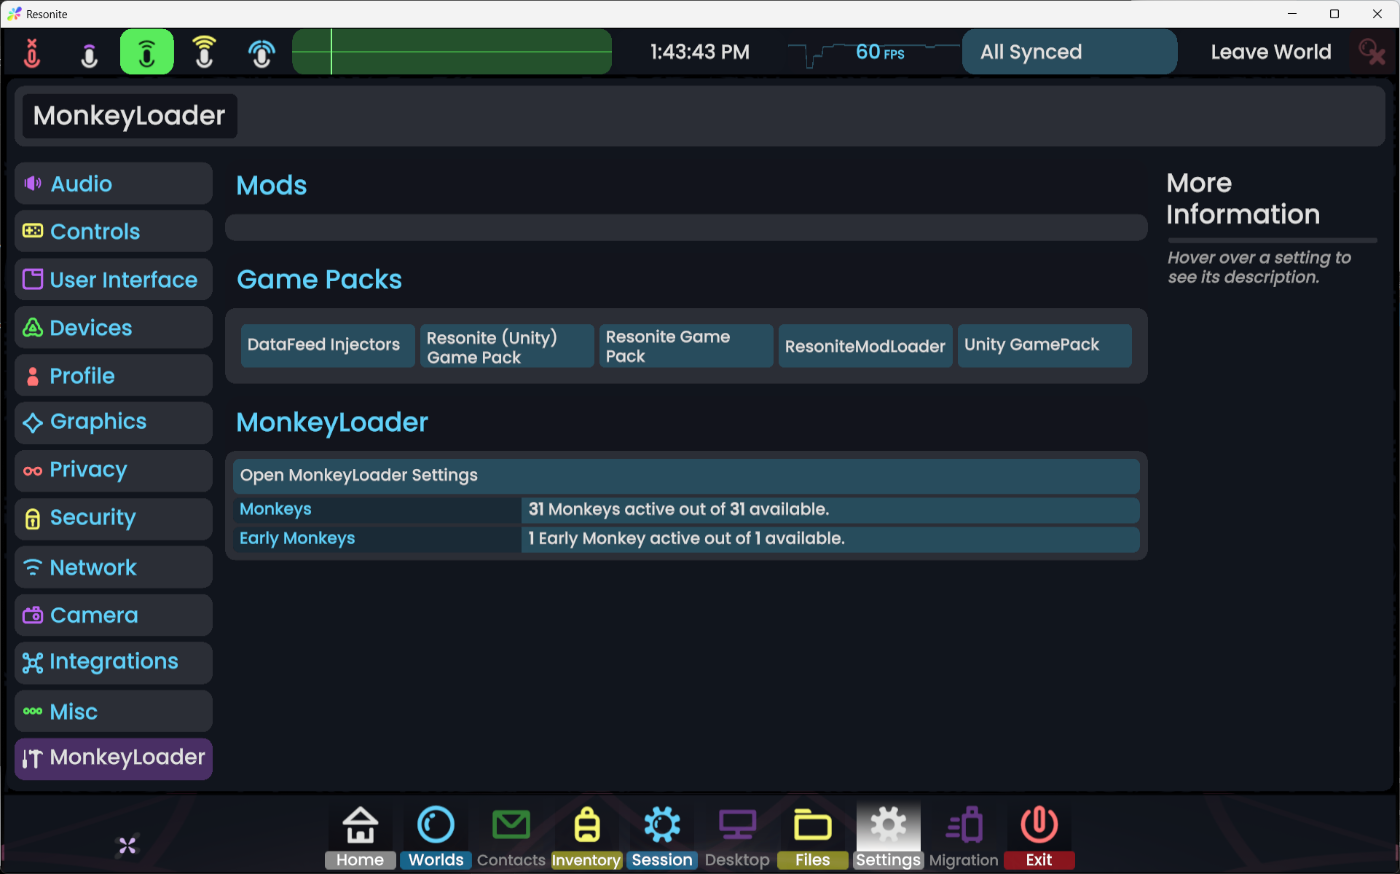
Task: Open the Privacy settings category
Action: tap(114, 471)
